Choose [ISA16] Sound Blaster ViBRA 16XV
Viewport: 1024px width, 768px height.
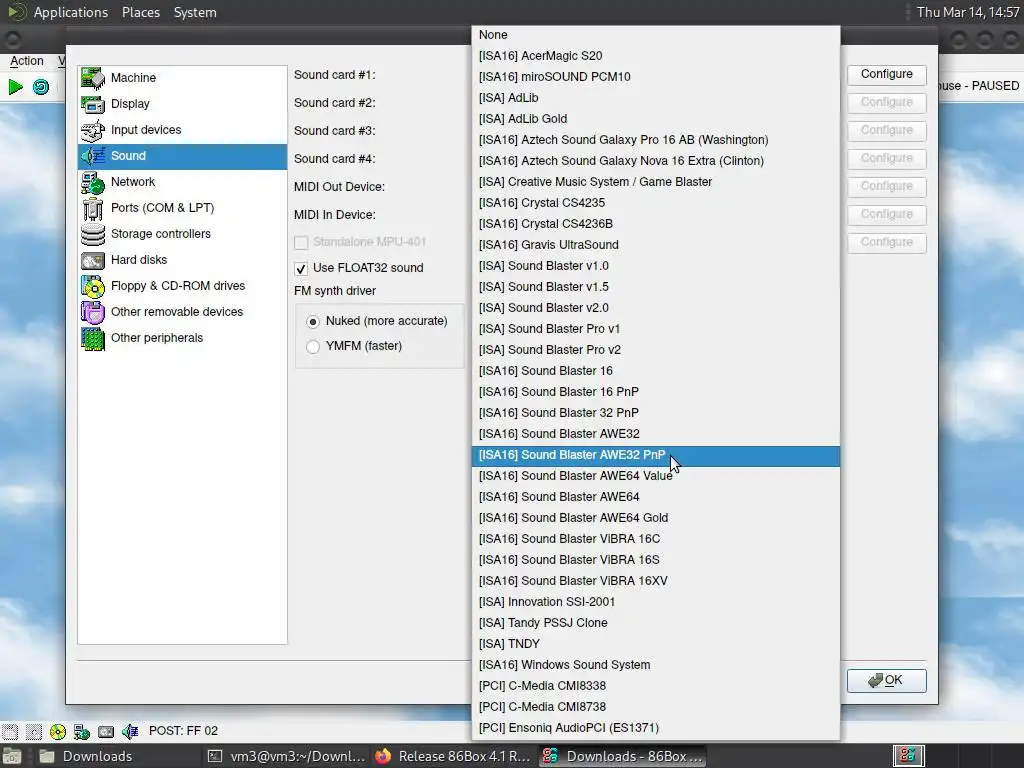point(656,581)
